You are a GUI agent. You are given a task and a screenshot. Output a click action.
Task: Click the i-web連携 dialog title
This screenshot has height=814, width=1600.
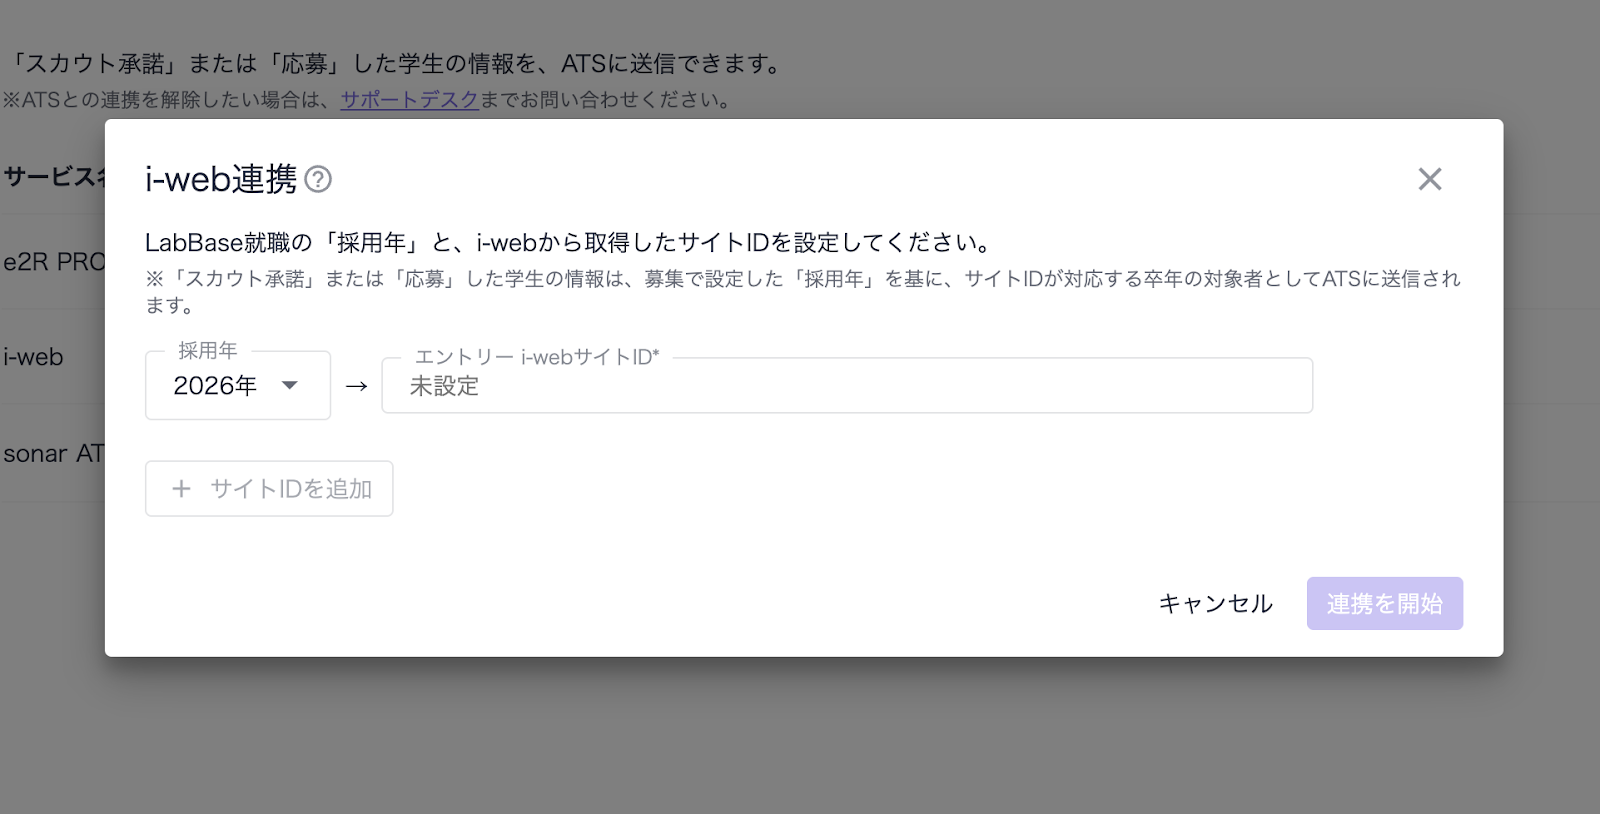pyautogui.click(x=221, y=179)
